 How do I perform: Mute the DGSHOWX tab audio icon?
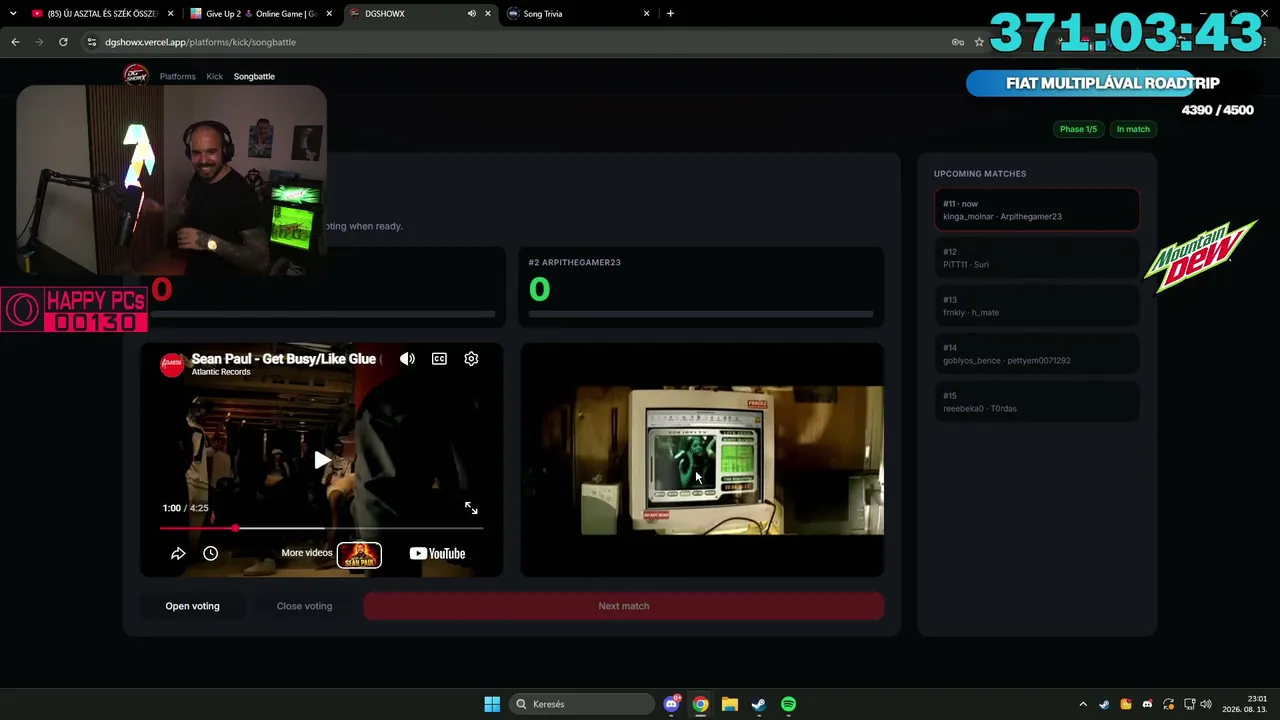coord(471,14)
